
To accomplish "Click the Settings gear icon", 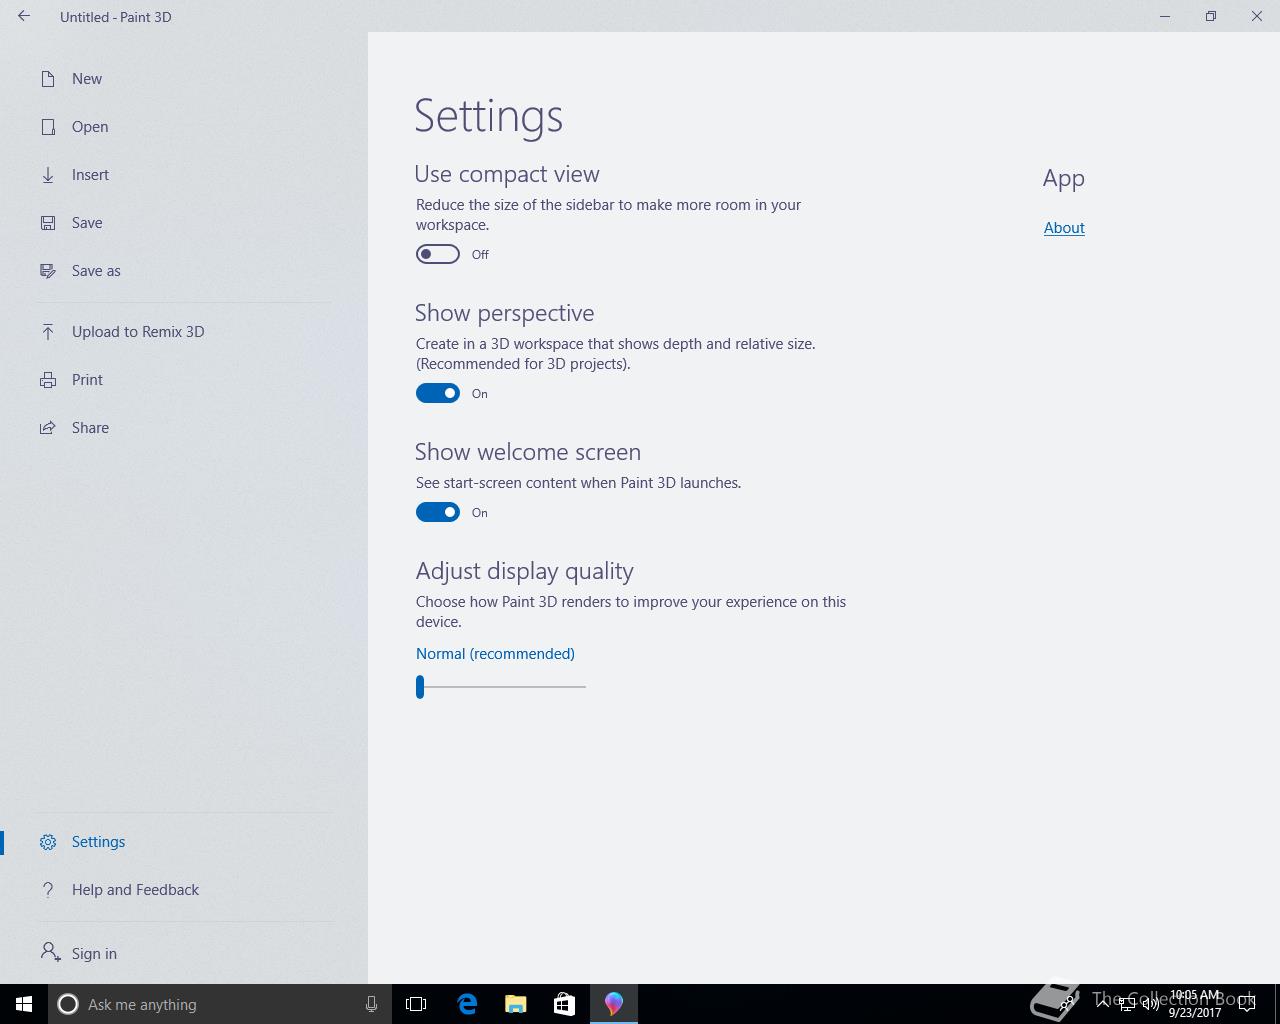I will tap(48, 842).
